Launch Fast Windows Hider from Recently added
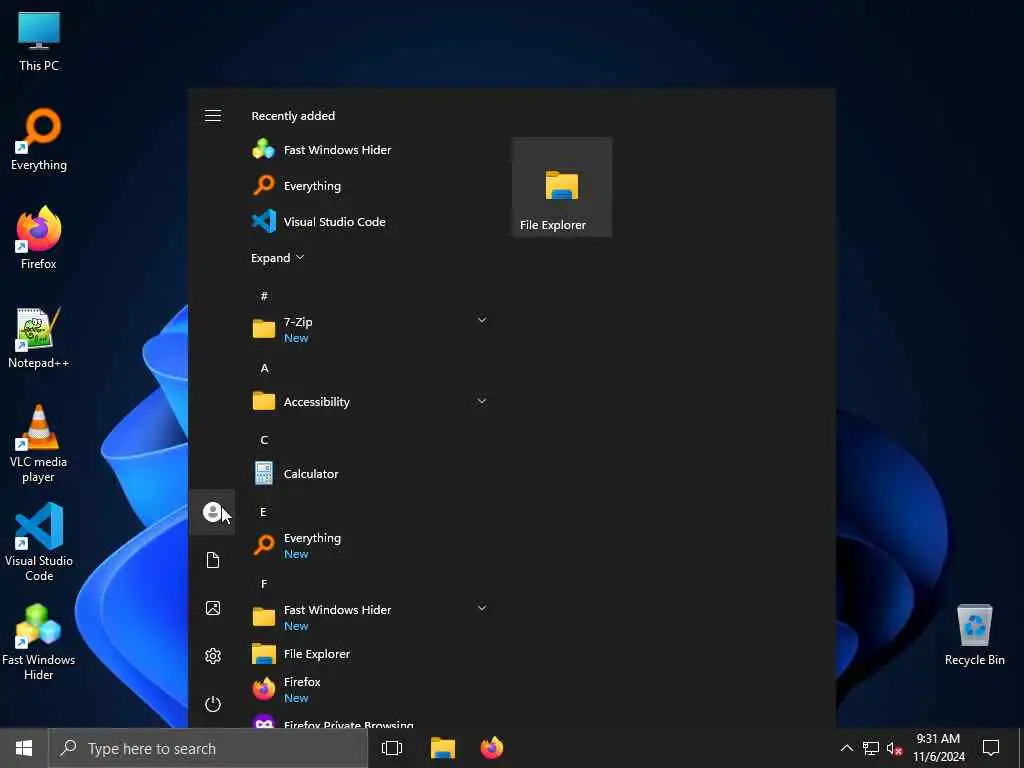 point(370,150)
